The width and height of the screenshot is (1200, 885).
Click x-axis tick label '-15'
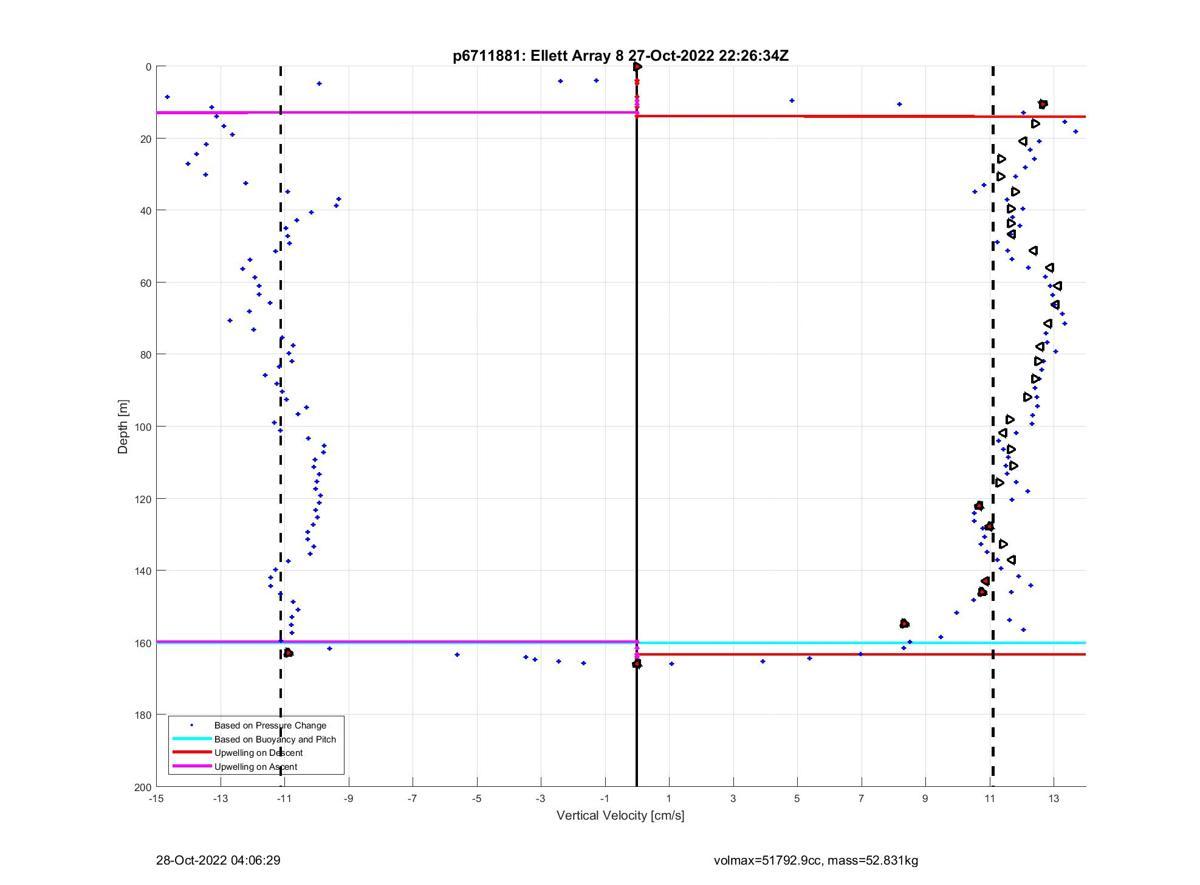point(156,798)
